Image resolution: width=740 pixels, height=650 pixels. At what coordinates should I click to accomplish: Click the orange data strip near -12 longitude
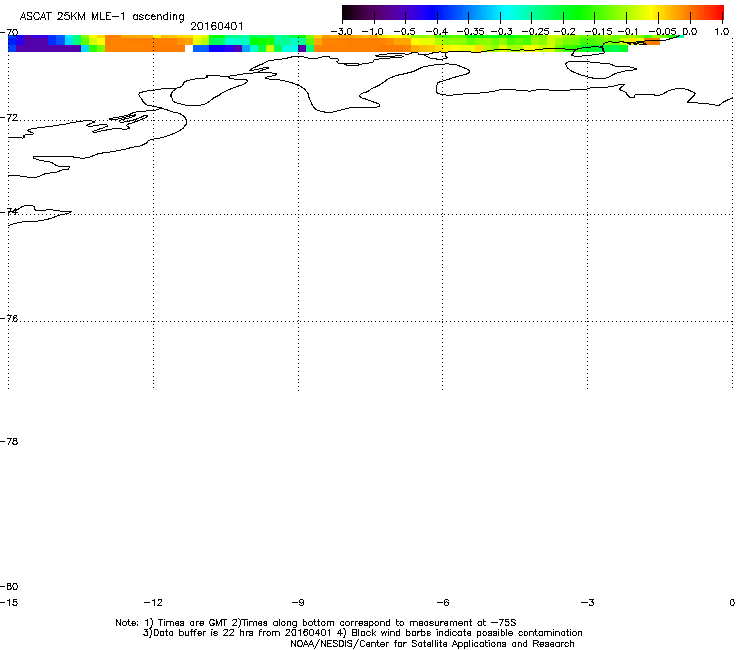(x=144, y=43)
